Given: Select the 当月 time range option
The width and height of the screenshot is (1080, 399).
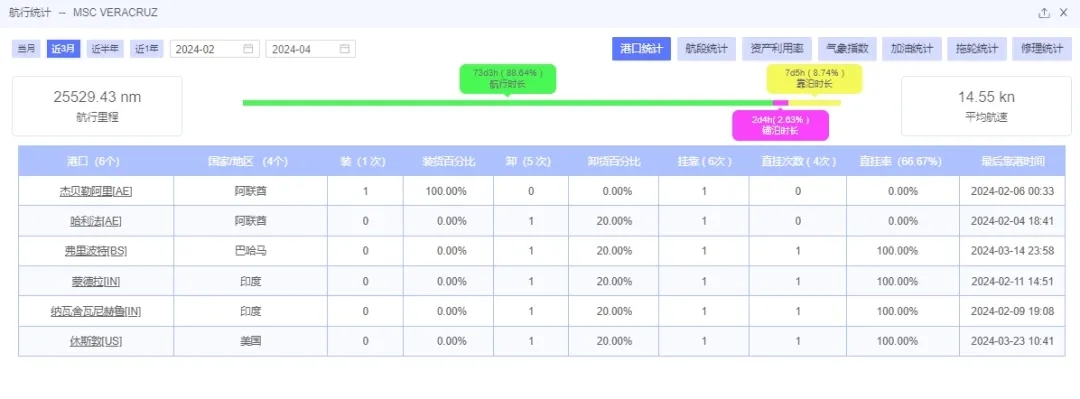Looking at the screenshot, I should coord(27,49).
